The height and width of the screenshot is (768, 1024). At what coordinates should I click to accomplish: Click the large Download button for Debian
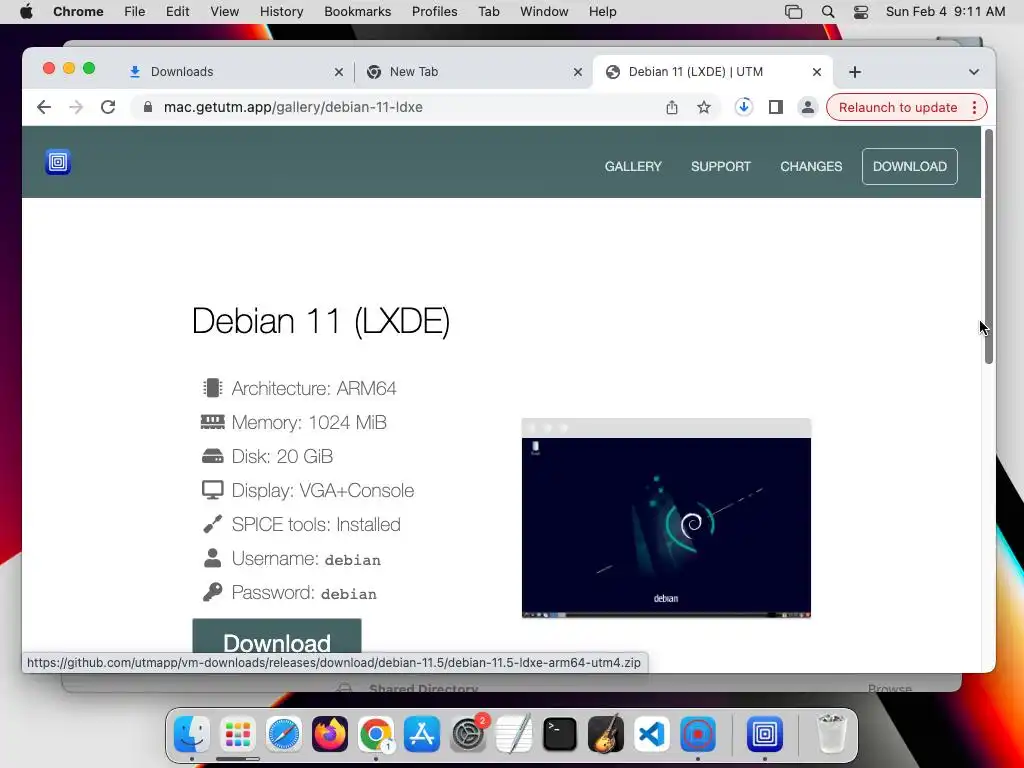pos(277,635)
